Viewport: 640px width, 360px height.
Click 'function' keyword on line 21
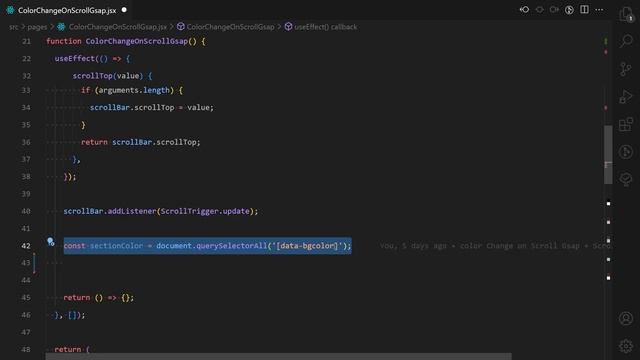64,41
